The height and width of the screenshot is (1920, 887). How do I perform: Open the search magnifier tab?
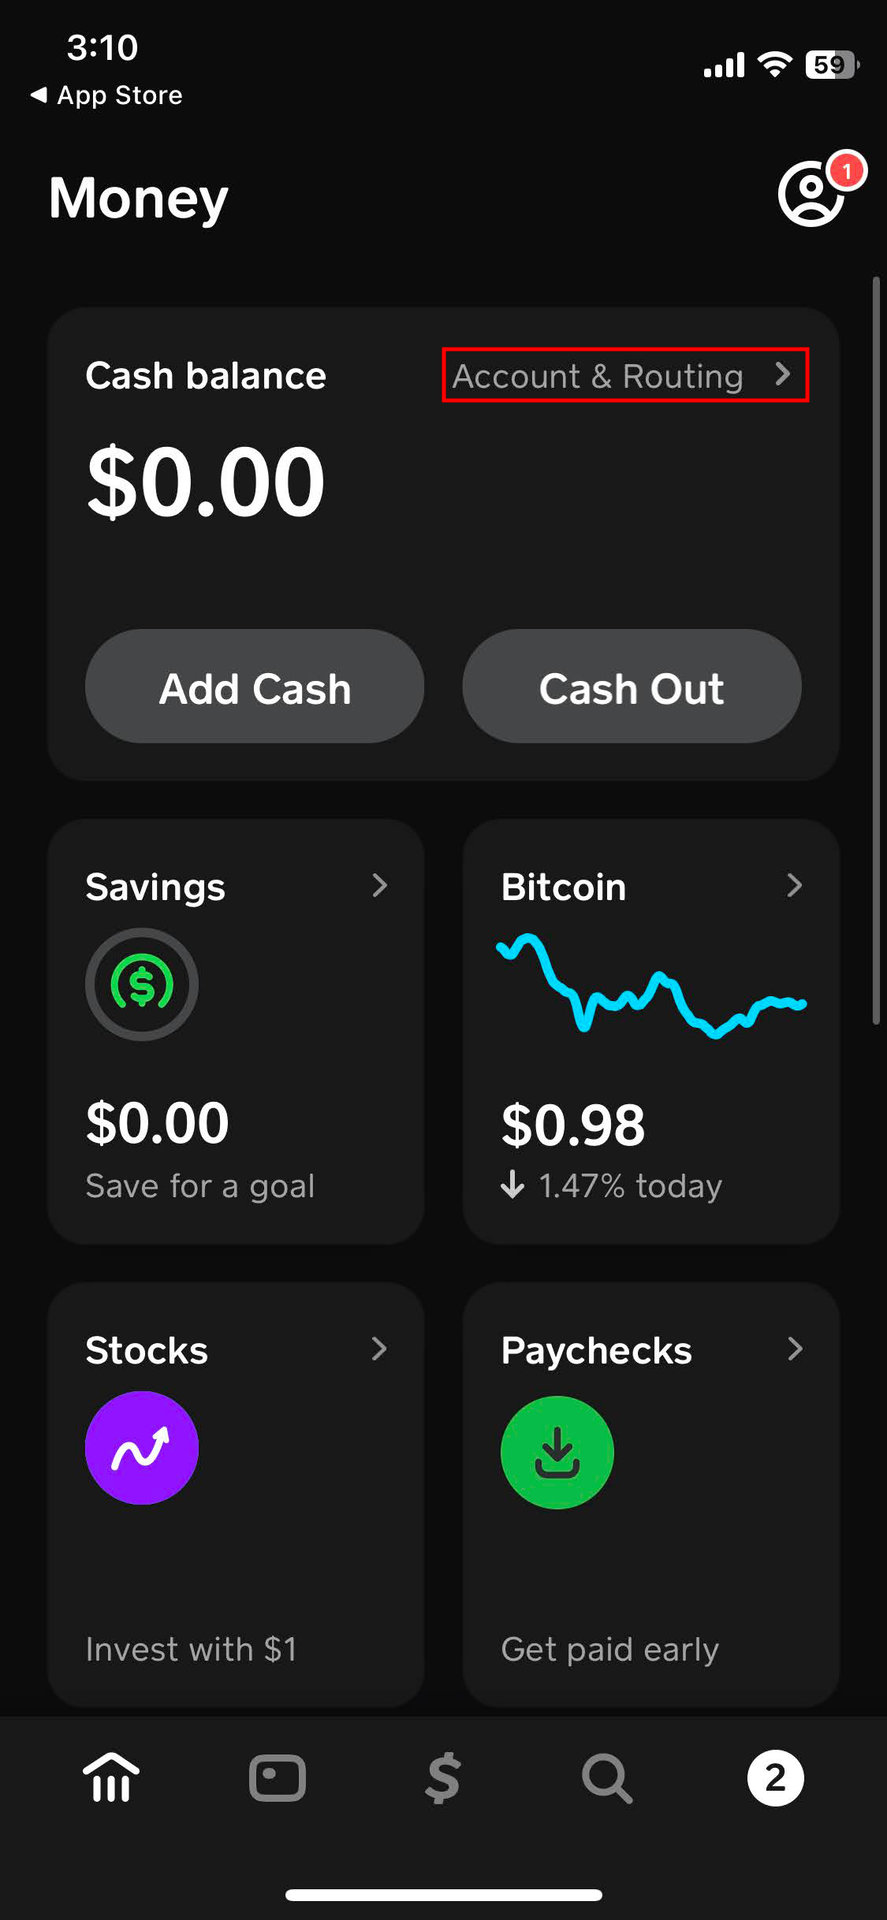tap(607, 1778)
